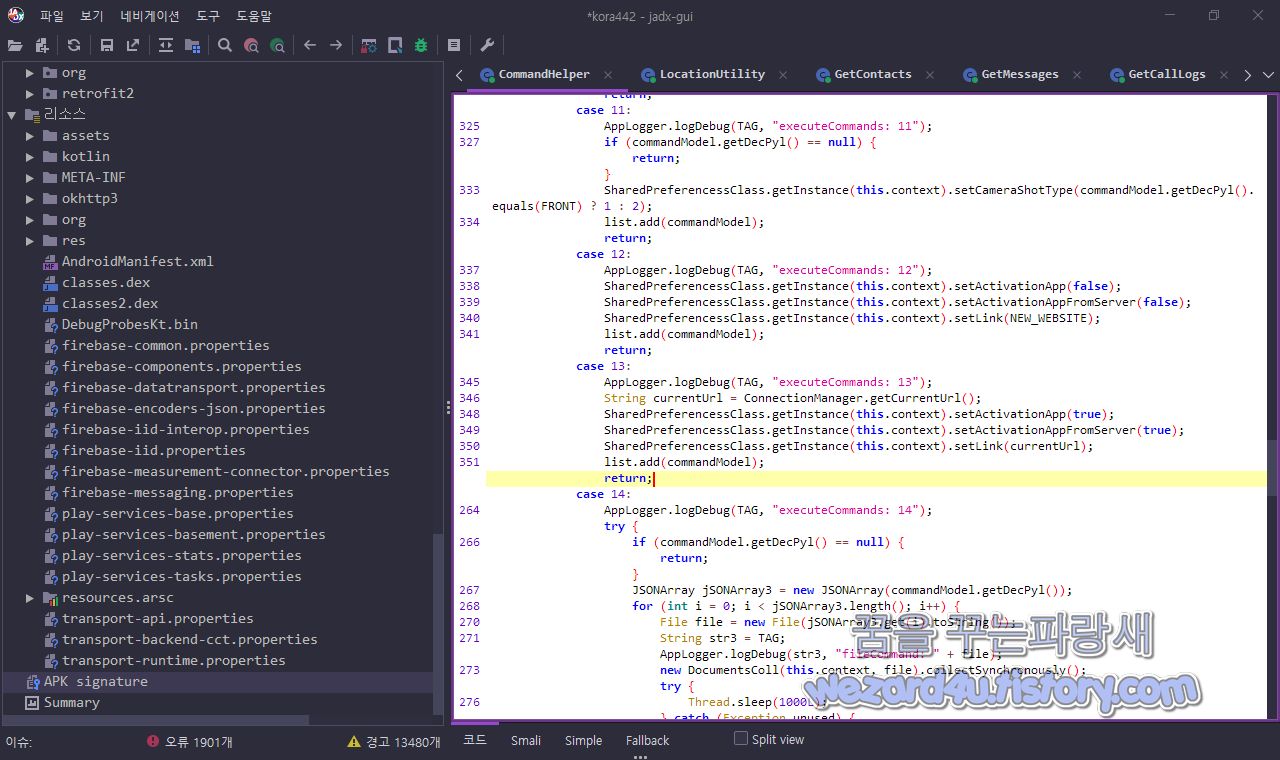Click the sync with editor icon

point(166,45)
